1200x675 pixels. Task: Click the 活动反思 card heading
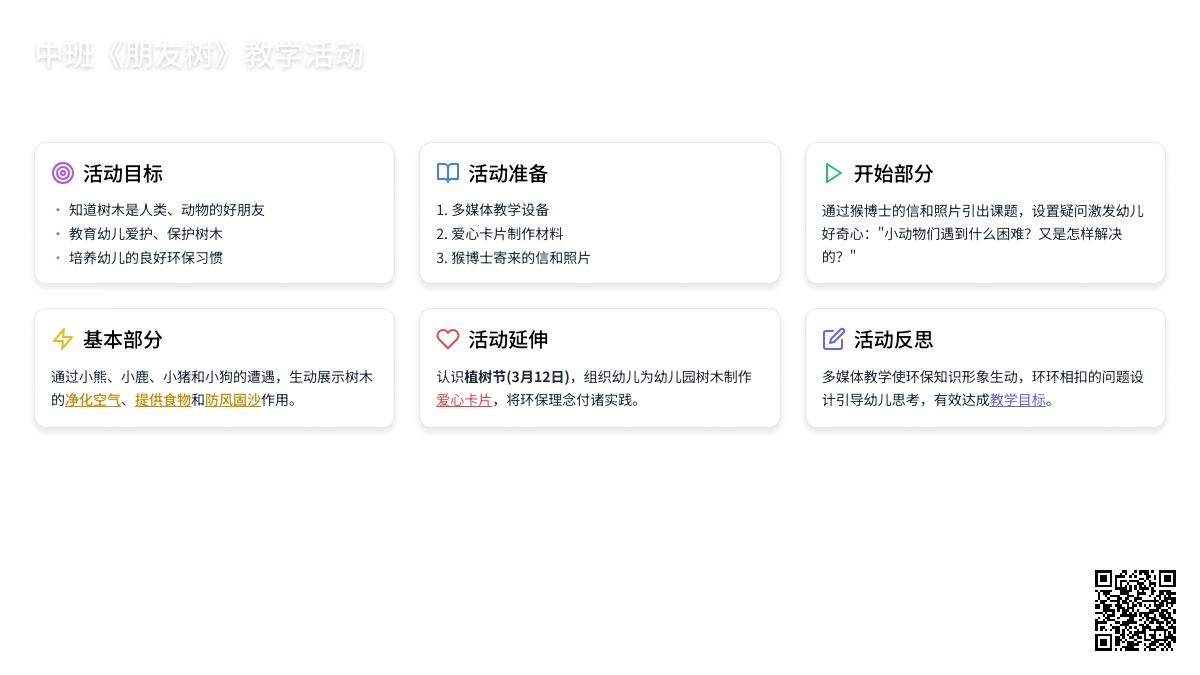[x=893, y=339]
